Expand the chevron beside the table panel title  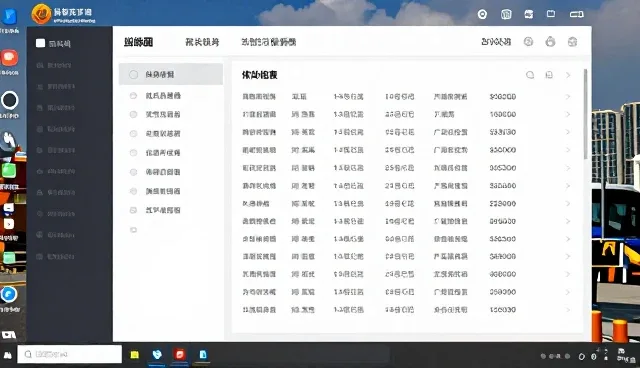568,75
